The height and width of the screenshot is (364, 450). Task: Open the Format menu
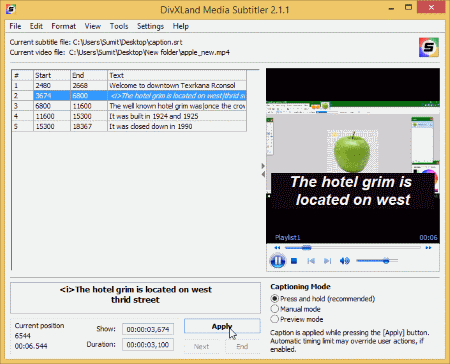(63, 26)
